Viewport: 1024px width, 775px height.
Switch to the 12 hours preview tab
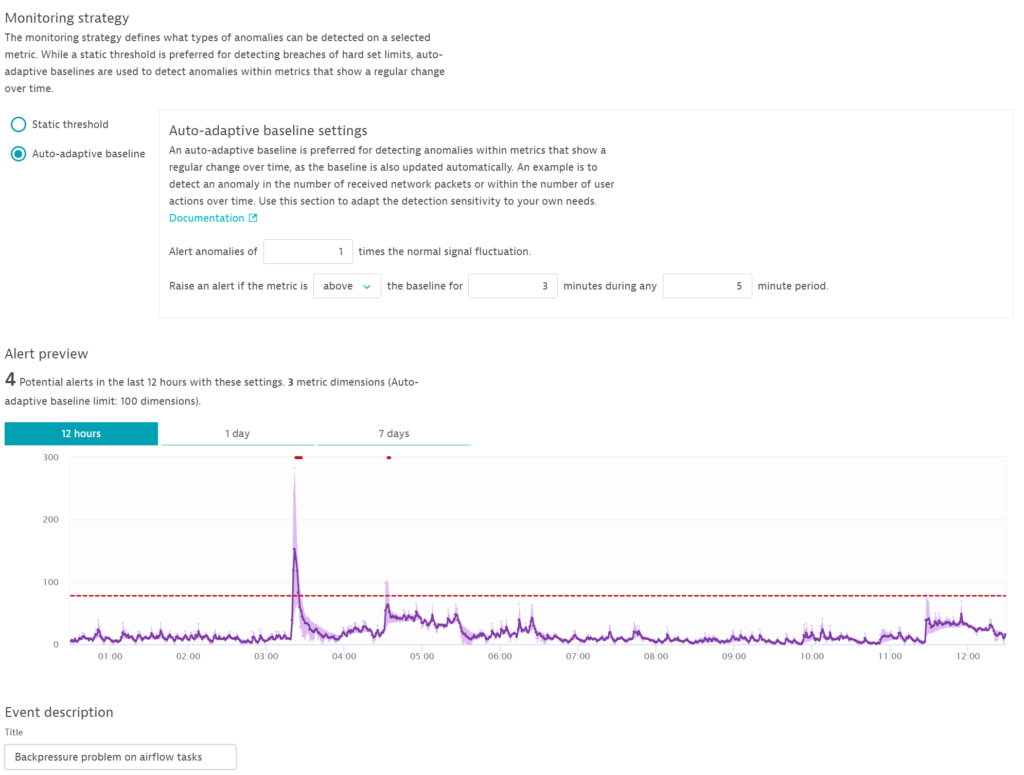pyautogui.click(x=81, y=434)
